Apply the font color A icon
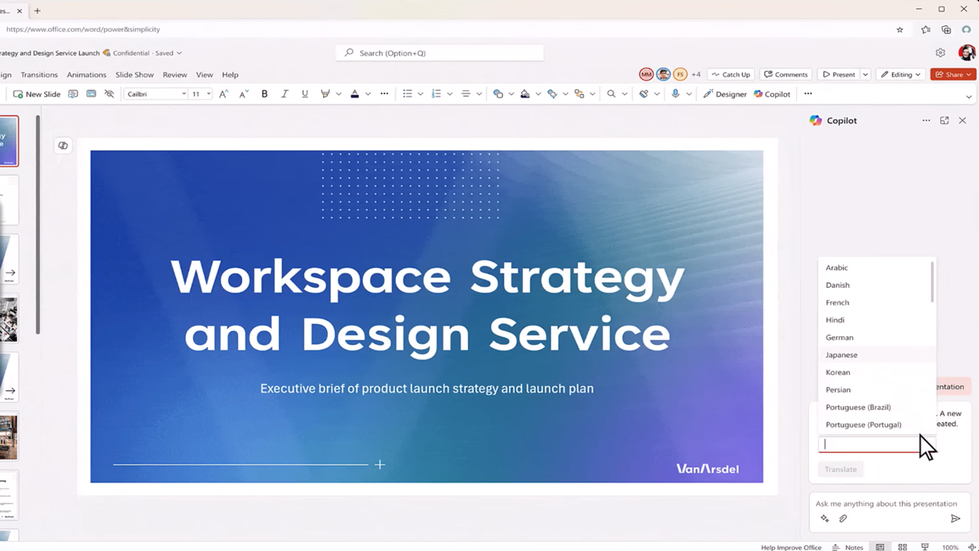 pos(355,94)
